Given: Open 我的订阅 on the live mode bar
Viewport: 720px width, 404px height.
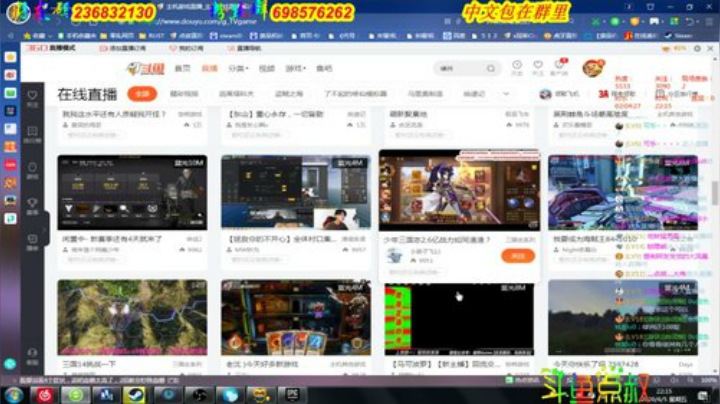Looking at the screenshot, I should [186, 48].
